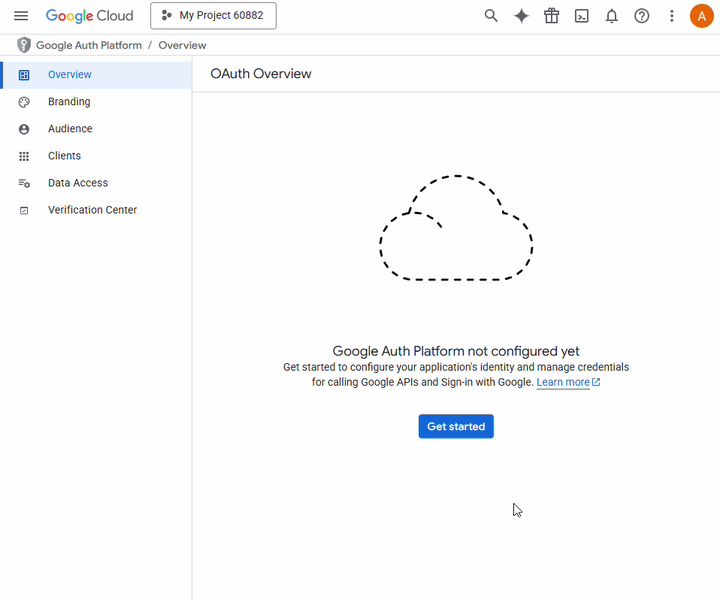Click the Verification Center checkbox icon
Screen dimensions: 720x600
[24, 210]
